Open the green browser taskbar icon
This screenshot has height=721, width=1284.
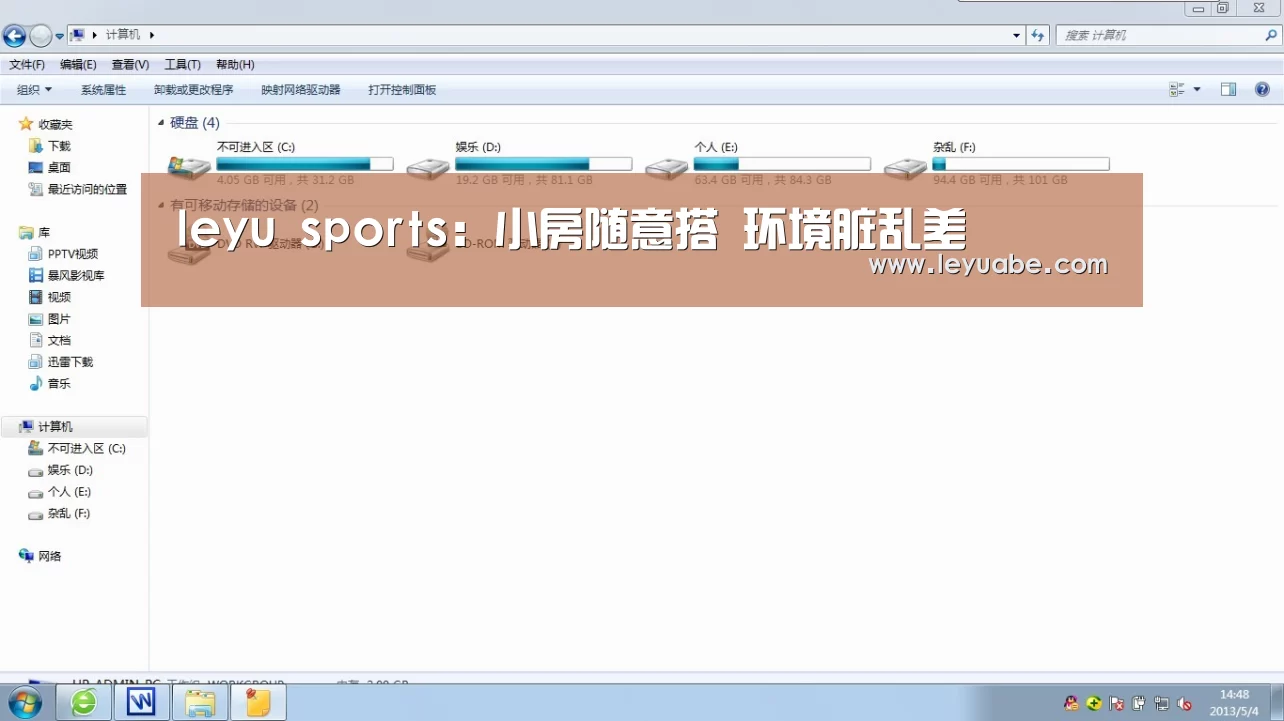tap(84, 703)
